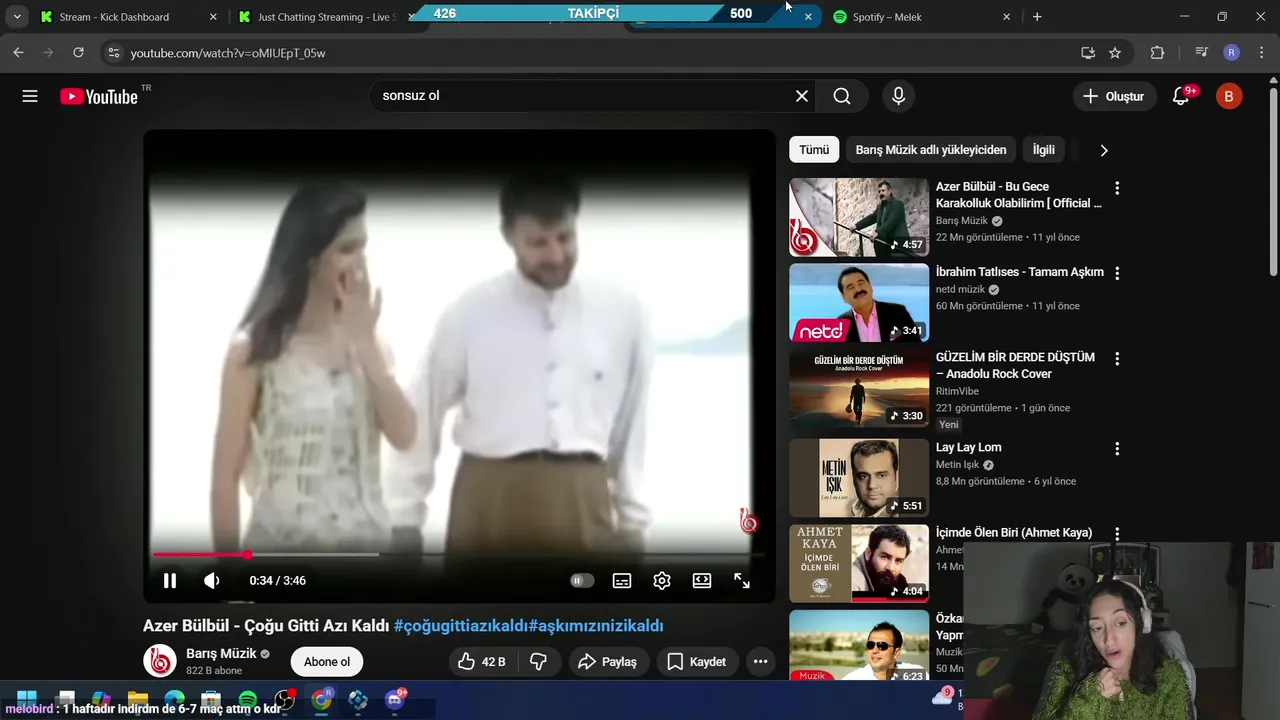The image size is (1280, 720).
Task: Dislike the video with thumbs down
Action: click(538, 662)
